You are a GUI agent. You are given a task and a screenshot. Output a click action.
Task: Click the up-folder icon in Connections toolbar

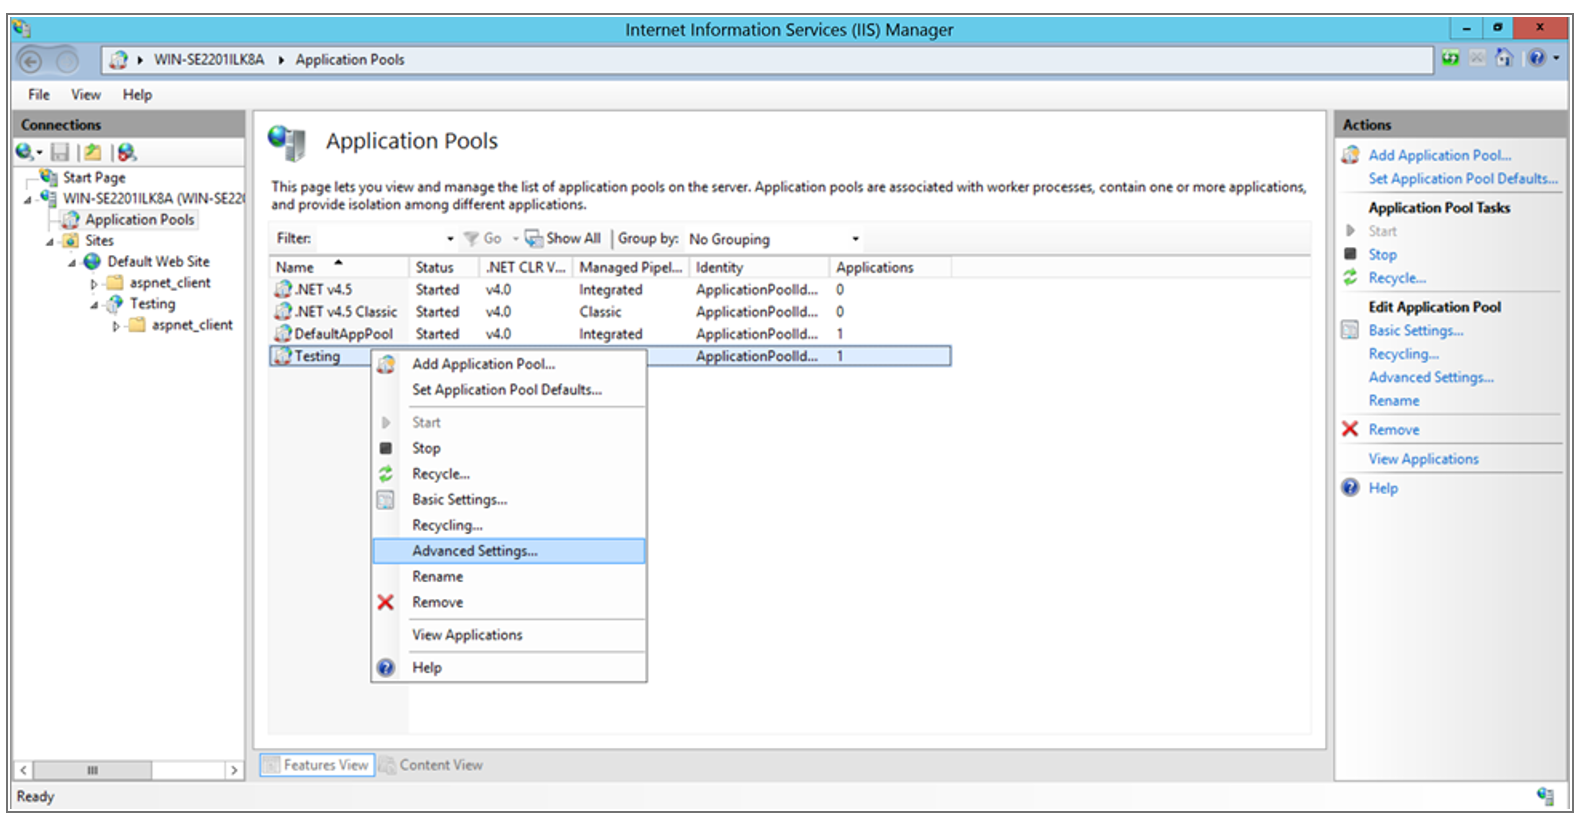point(92,152)
